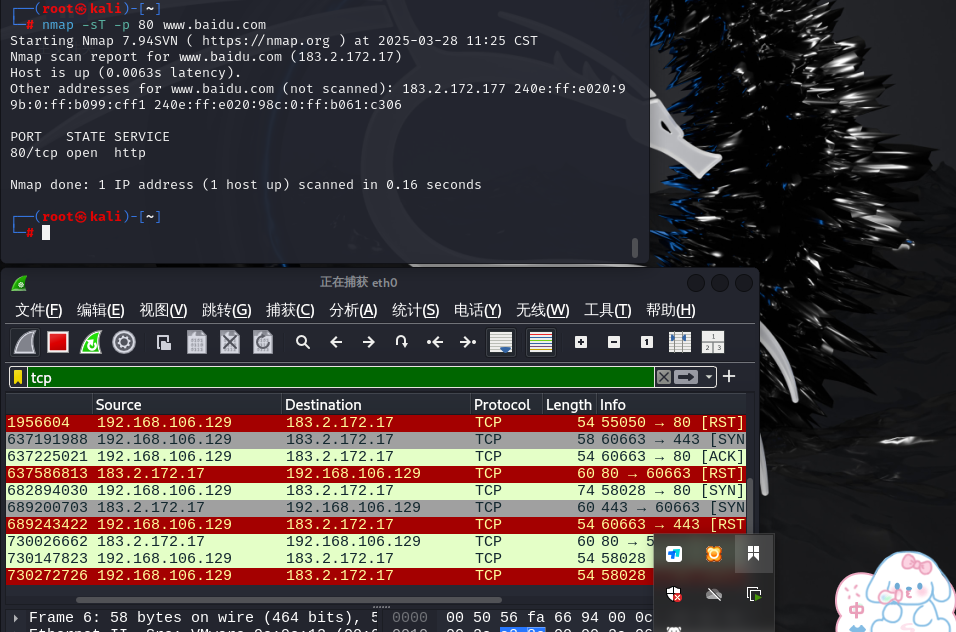956x632 pixels.
Task: Open filter bookmarks yellow icon
Action: pos(18,378)
